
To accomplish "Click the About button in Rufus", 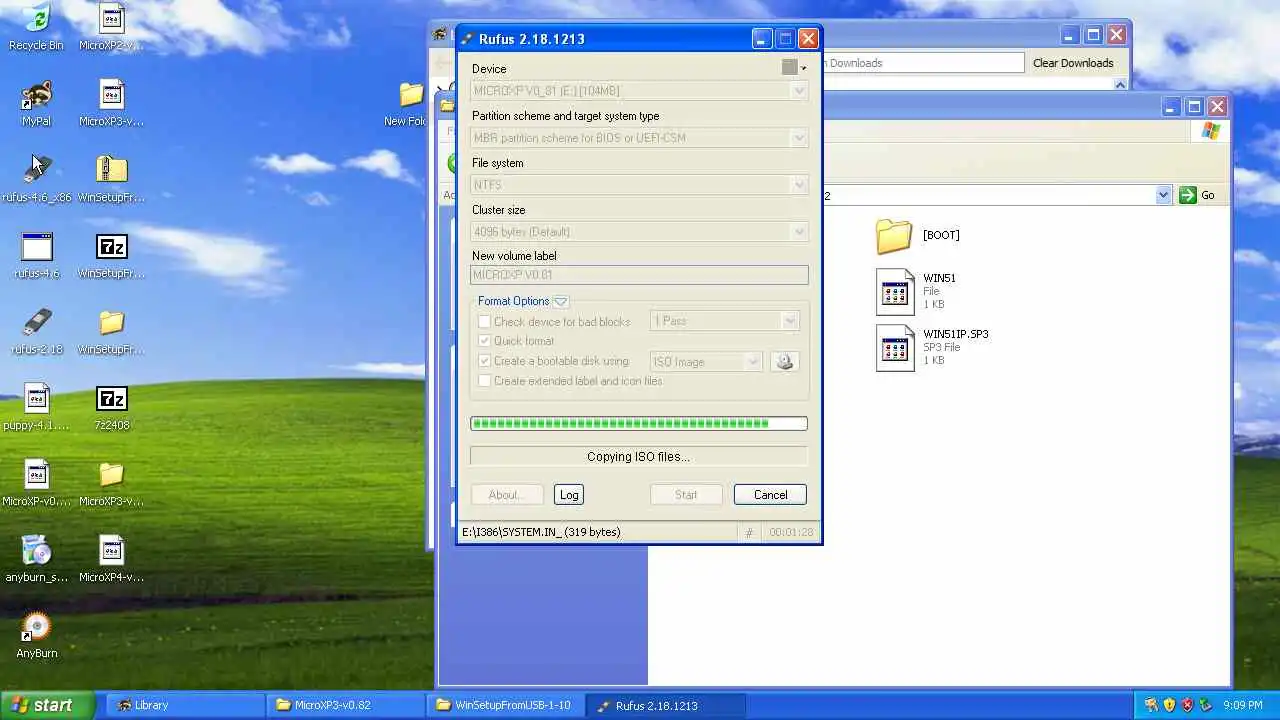I will click(x=507, y=495).
